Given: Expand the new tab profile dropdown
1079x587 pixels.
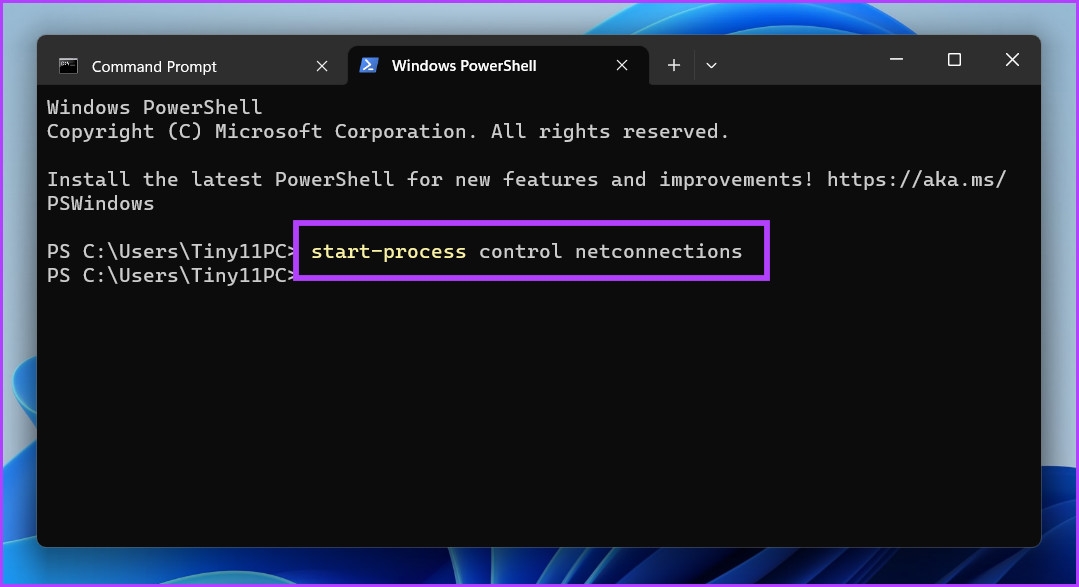Looking at the screenshot, I should coord(712,65).
